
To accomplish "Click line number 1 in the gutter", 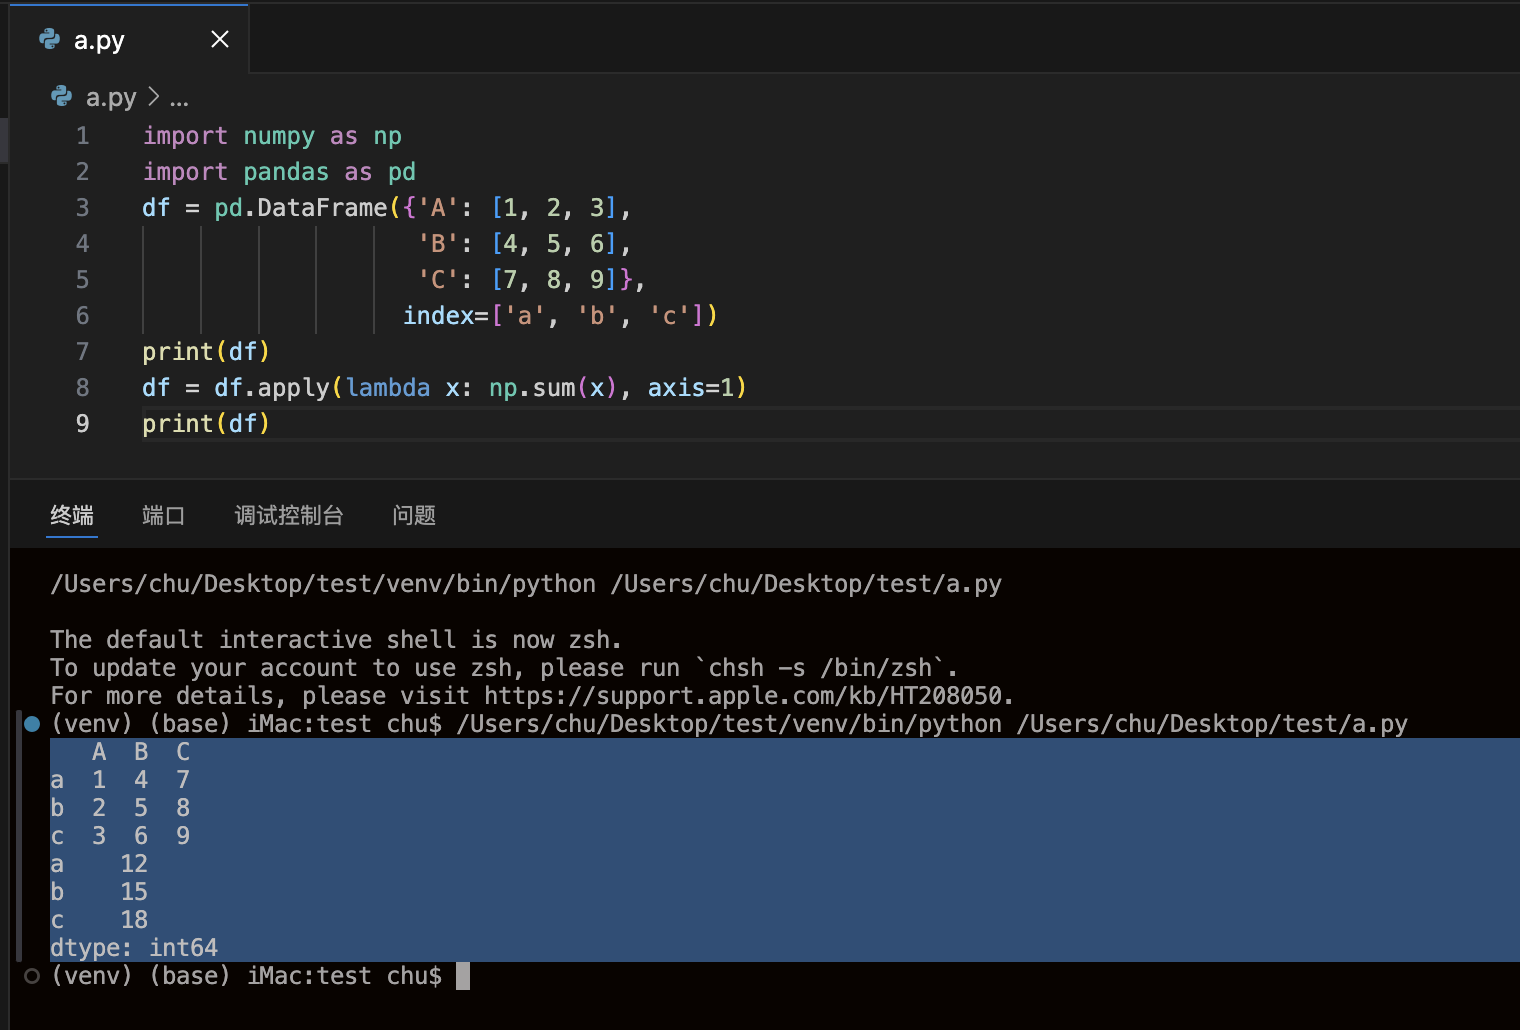I will click(83, 136).
